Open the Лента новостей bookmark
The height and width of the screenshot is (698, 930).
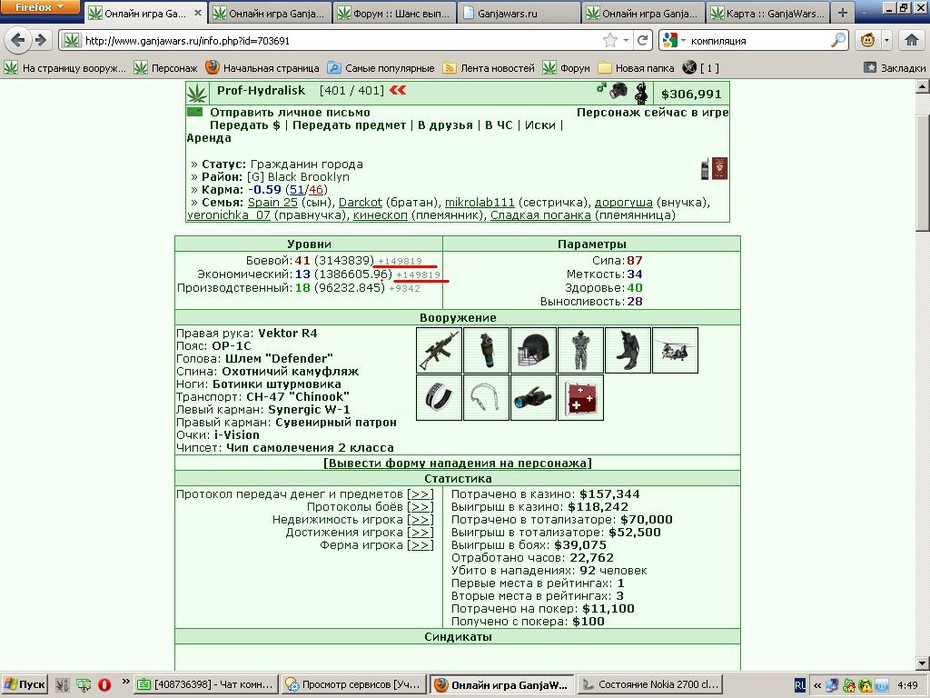coord(489,68)
